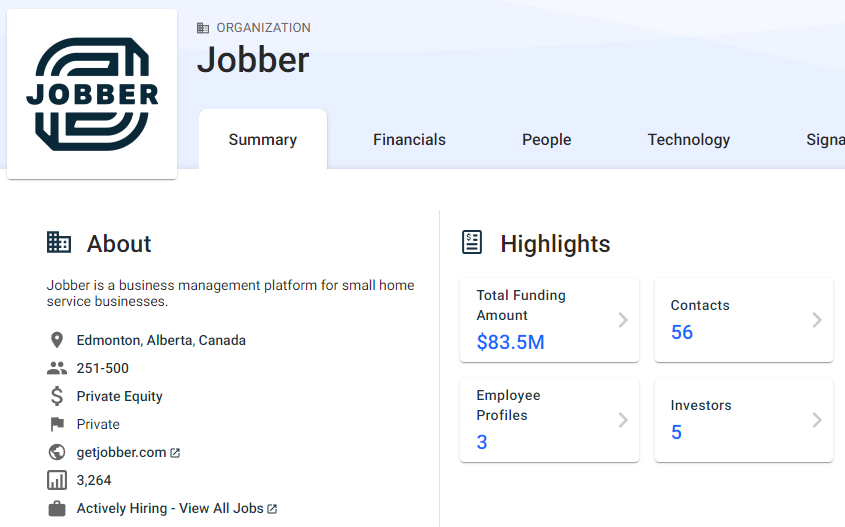Expand the Employee Profiles chevron
This screenshot has height=527, width=845.
622,420
